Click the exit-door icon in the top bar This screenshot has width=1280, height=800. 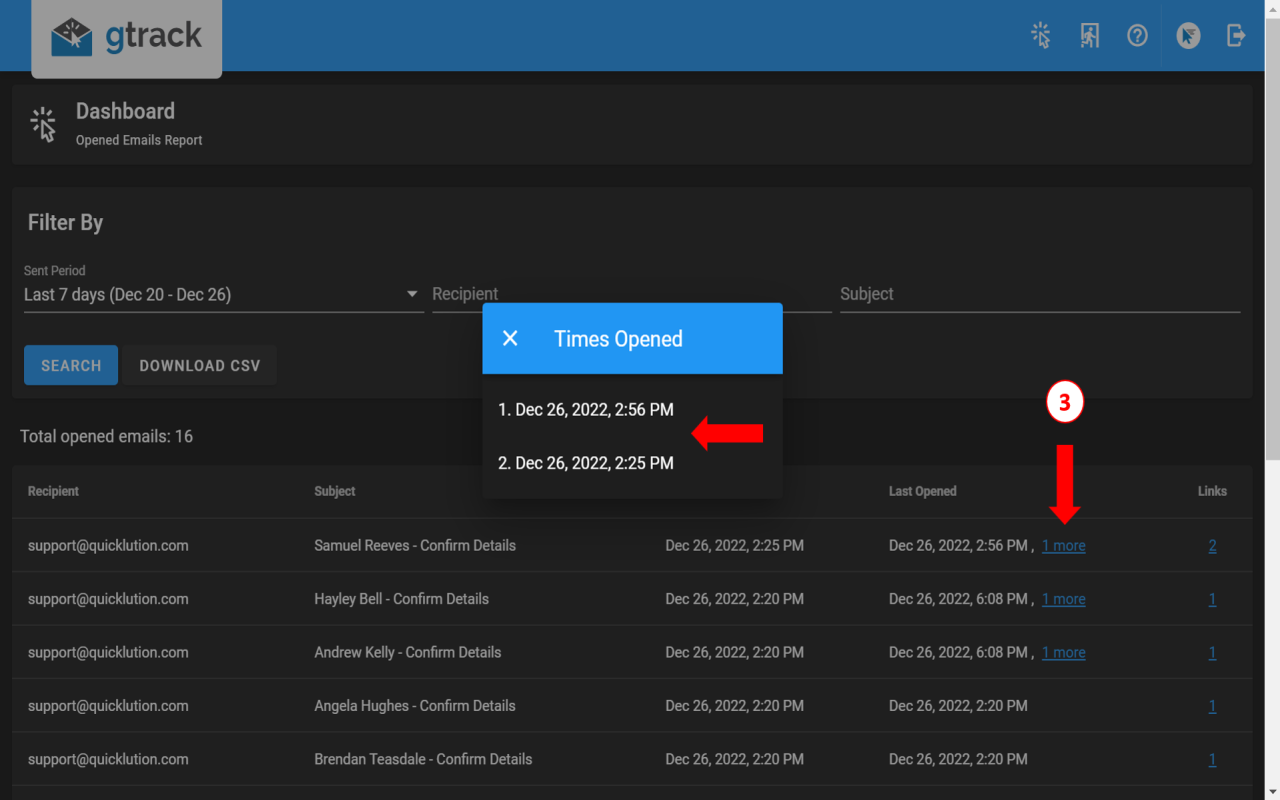(x=1089, y=35)
